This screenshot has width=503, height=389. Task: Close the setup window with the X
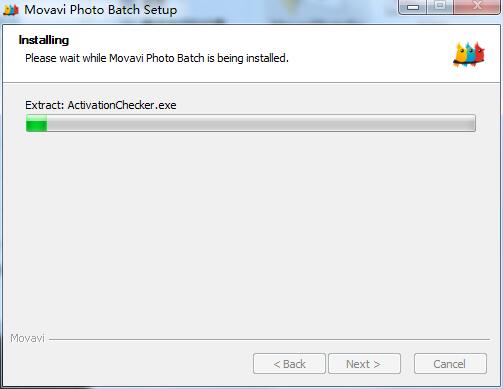coord(477,6)
